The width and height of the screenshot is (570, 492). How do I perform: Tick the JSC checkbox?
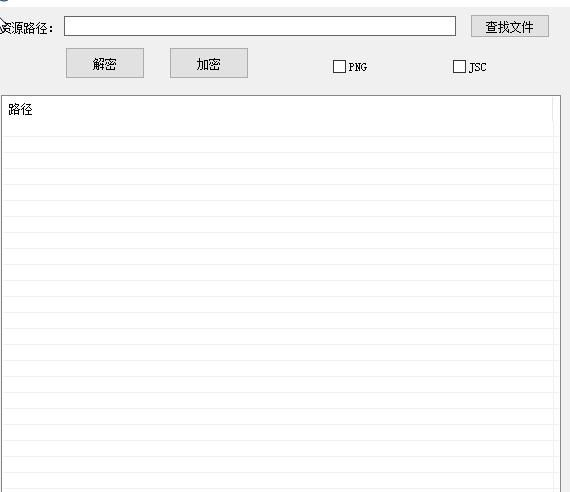click(459, 67)
